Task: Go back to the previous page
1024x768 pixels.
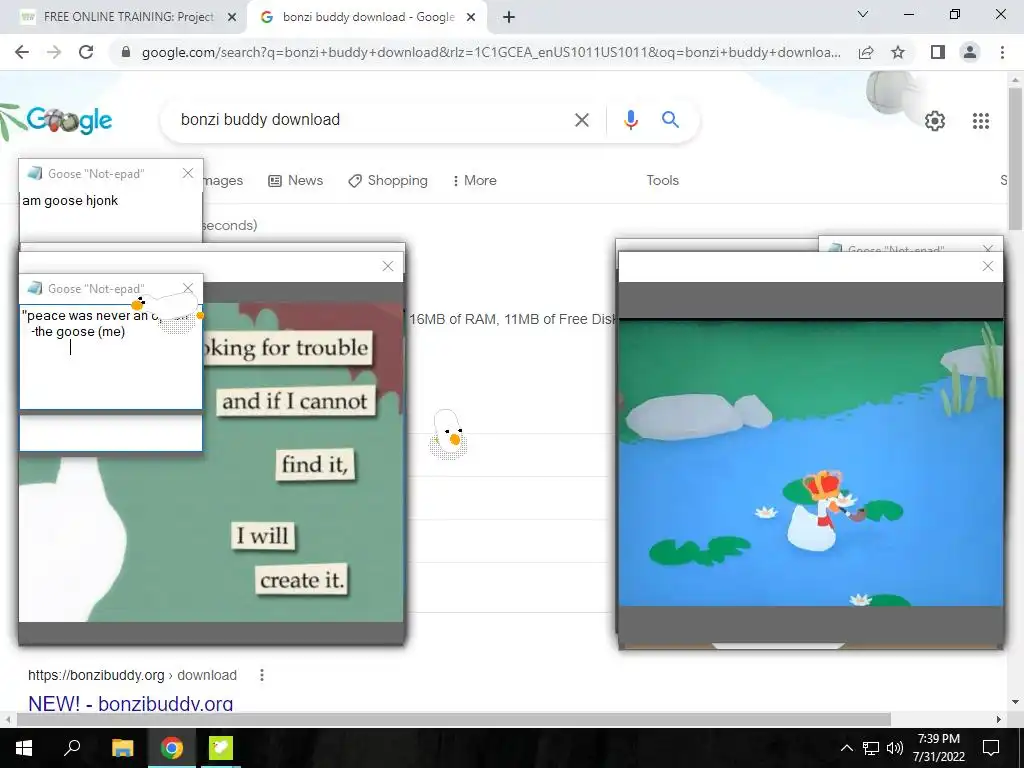Action: pyautogui.click(x=22, y=52)
